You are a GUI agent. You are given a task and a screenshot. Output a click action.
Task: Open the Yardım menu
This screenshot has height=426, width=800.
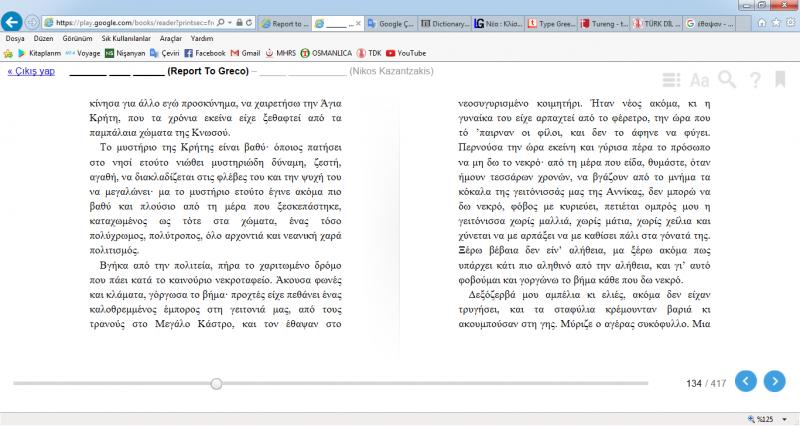[x=202, y=38]
